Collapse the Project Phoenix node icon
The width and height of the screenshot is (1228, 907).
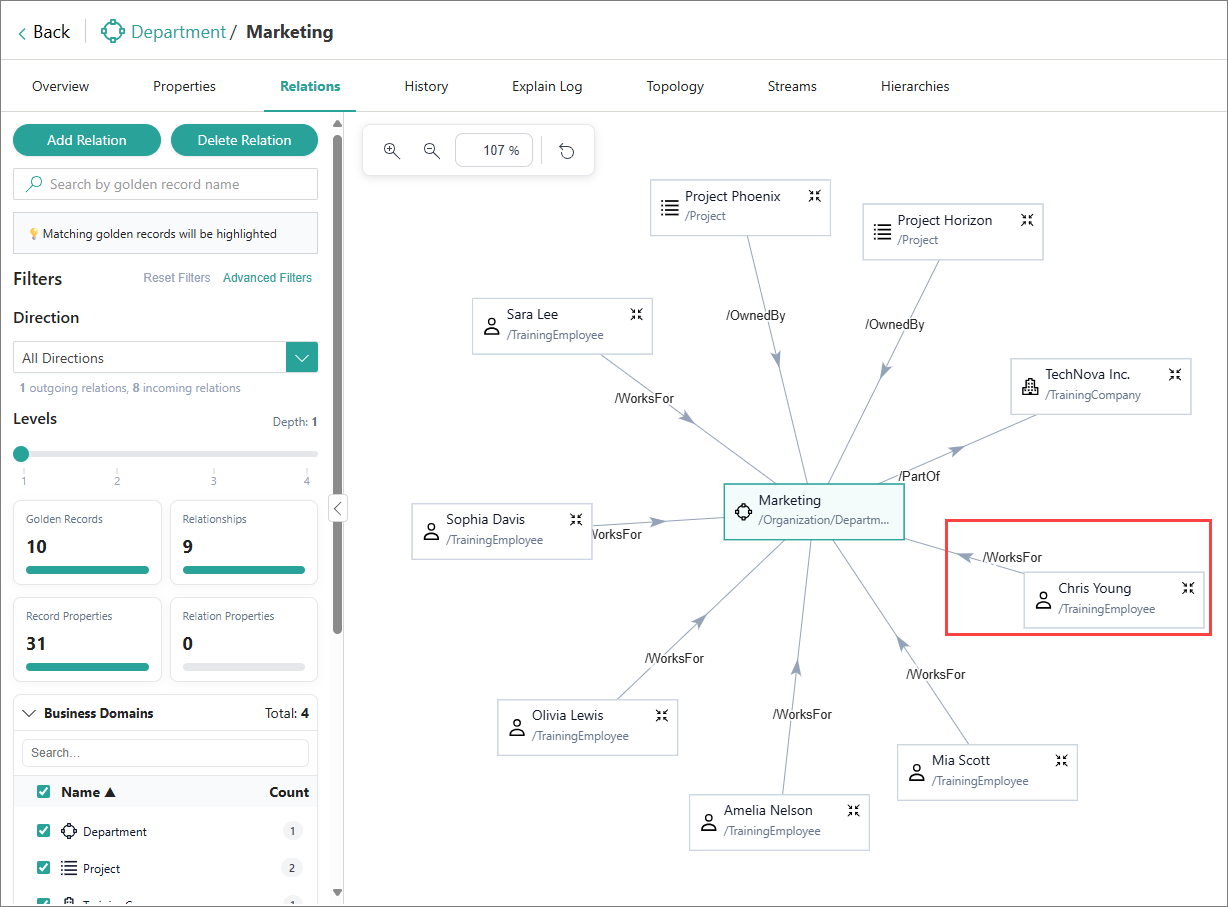(815, 196)
